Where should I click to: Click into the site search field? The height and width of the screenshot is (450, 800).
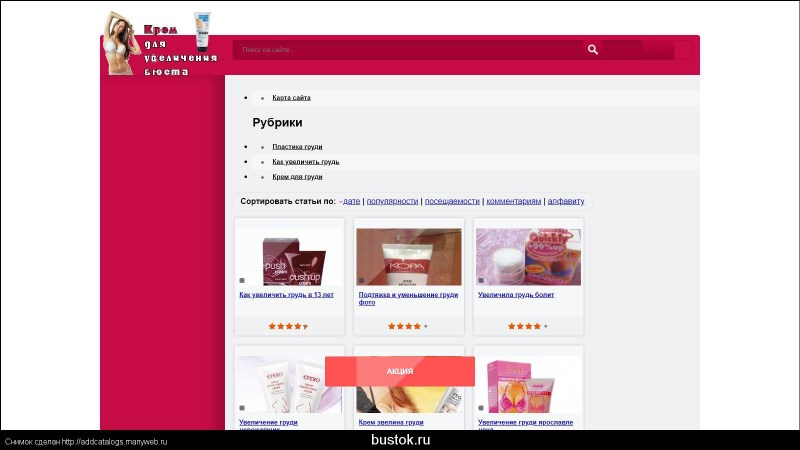click(x=405, y=49)
